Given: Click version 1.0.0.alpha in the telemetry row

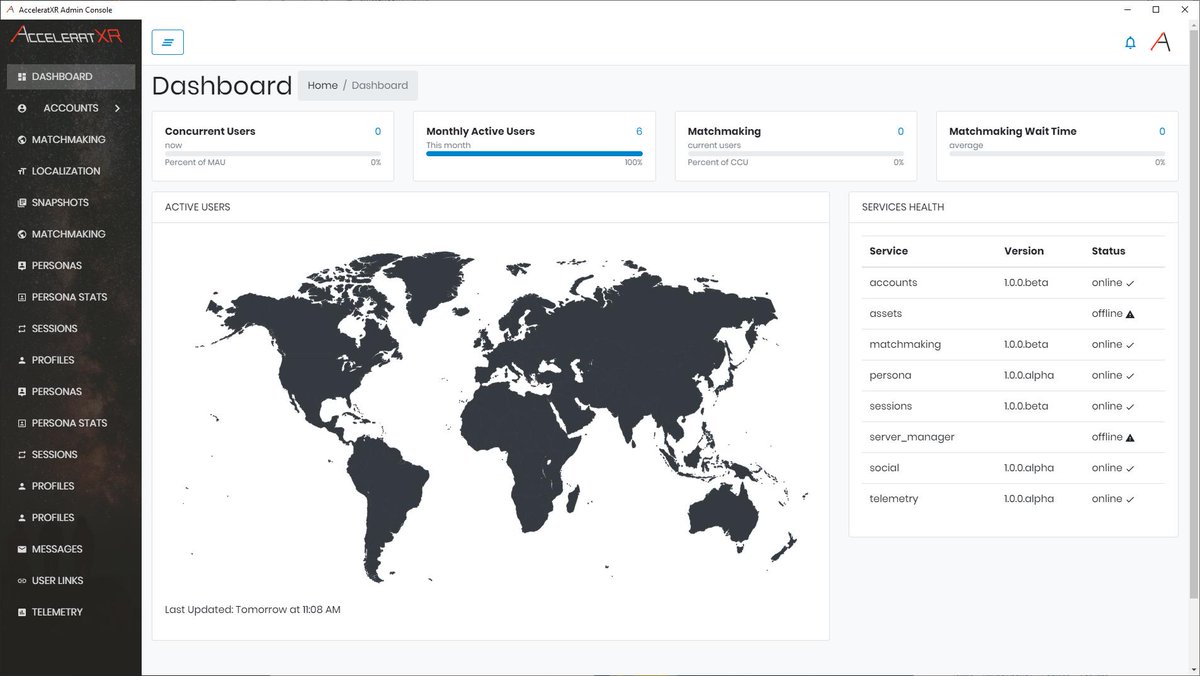Looking at the screenshot, I should (1029, 499).
